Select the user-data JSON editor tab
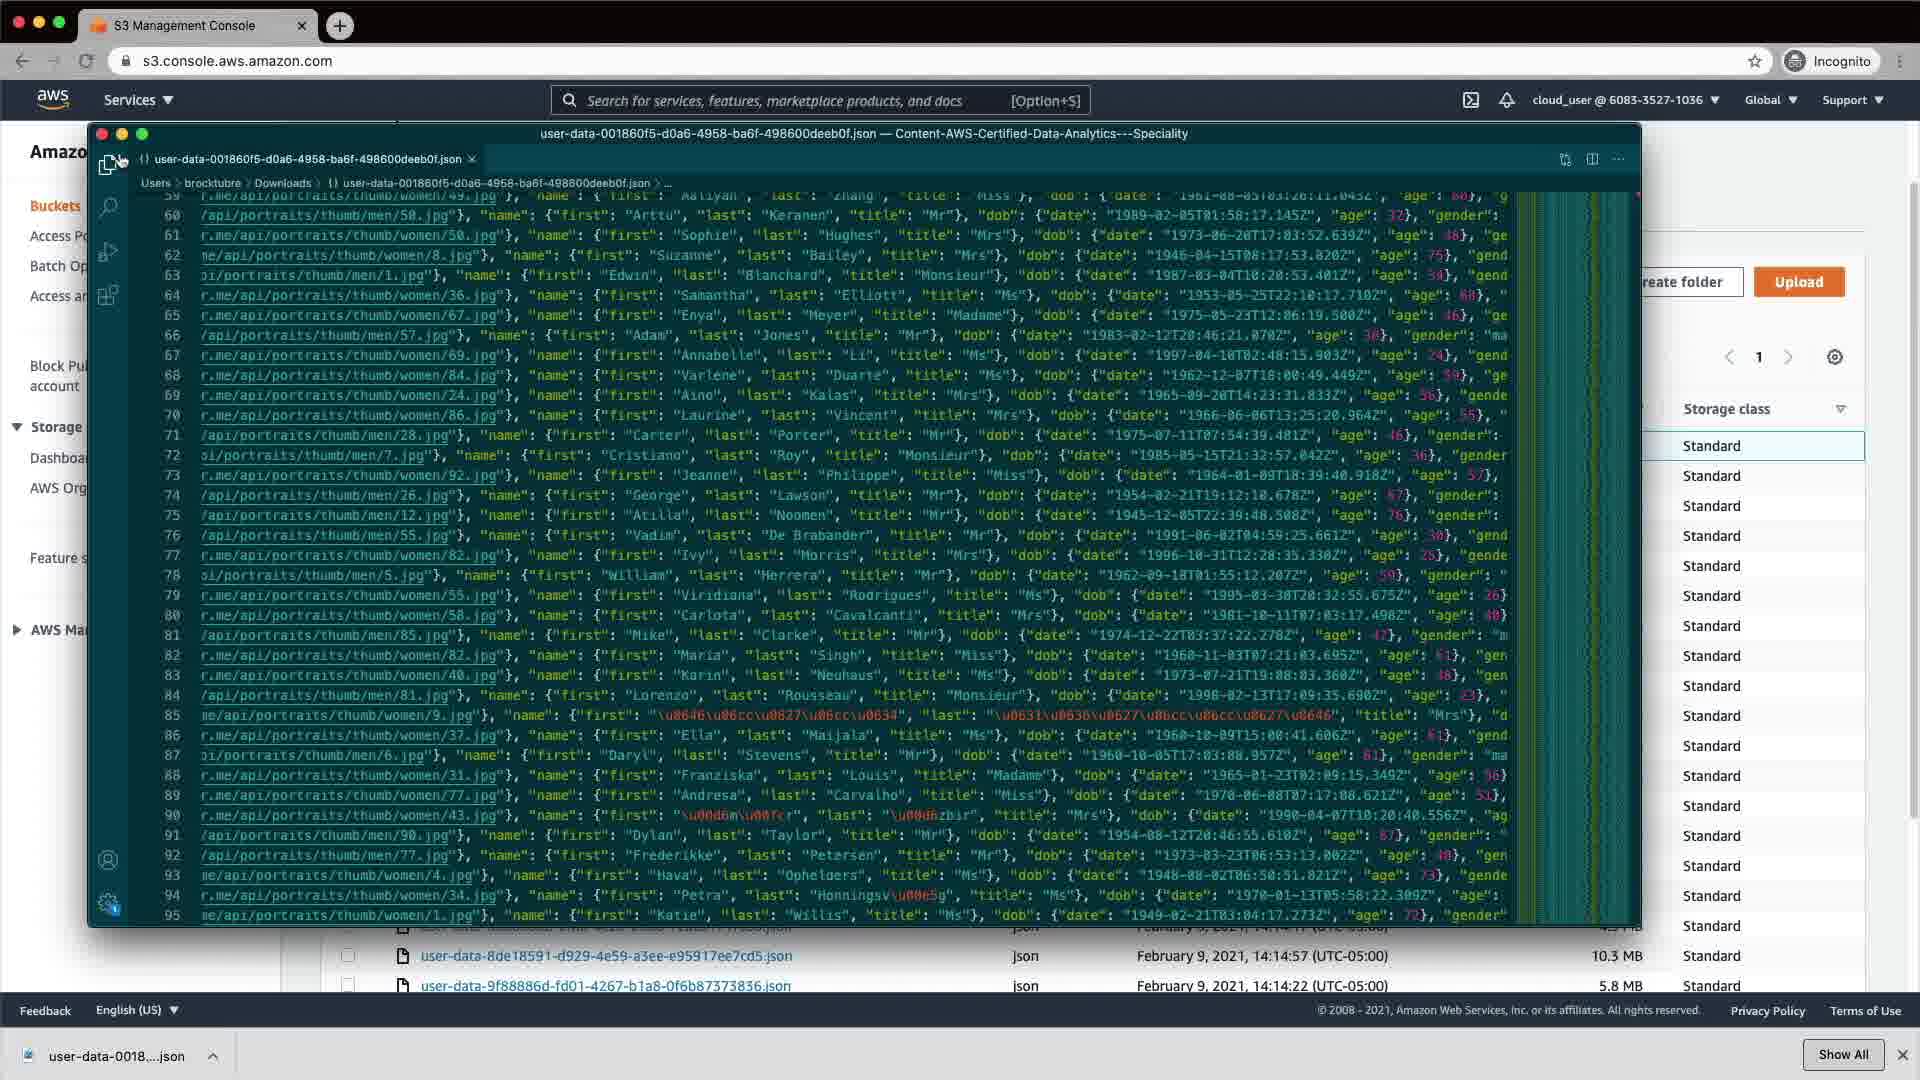 point(306,159)
